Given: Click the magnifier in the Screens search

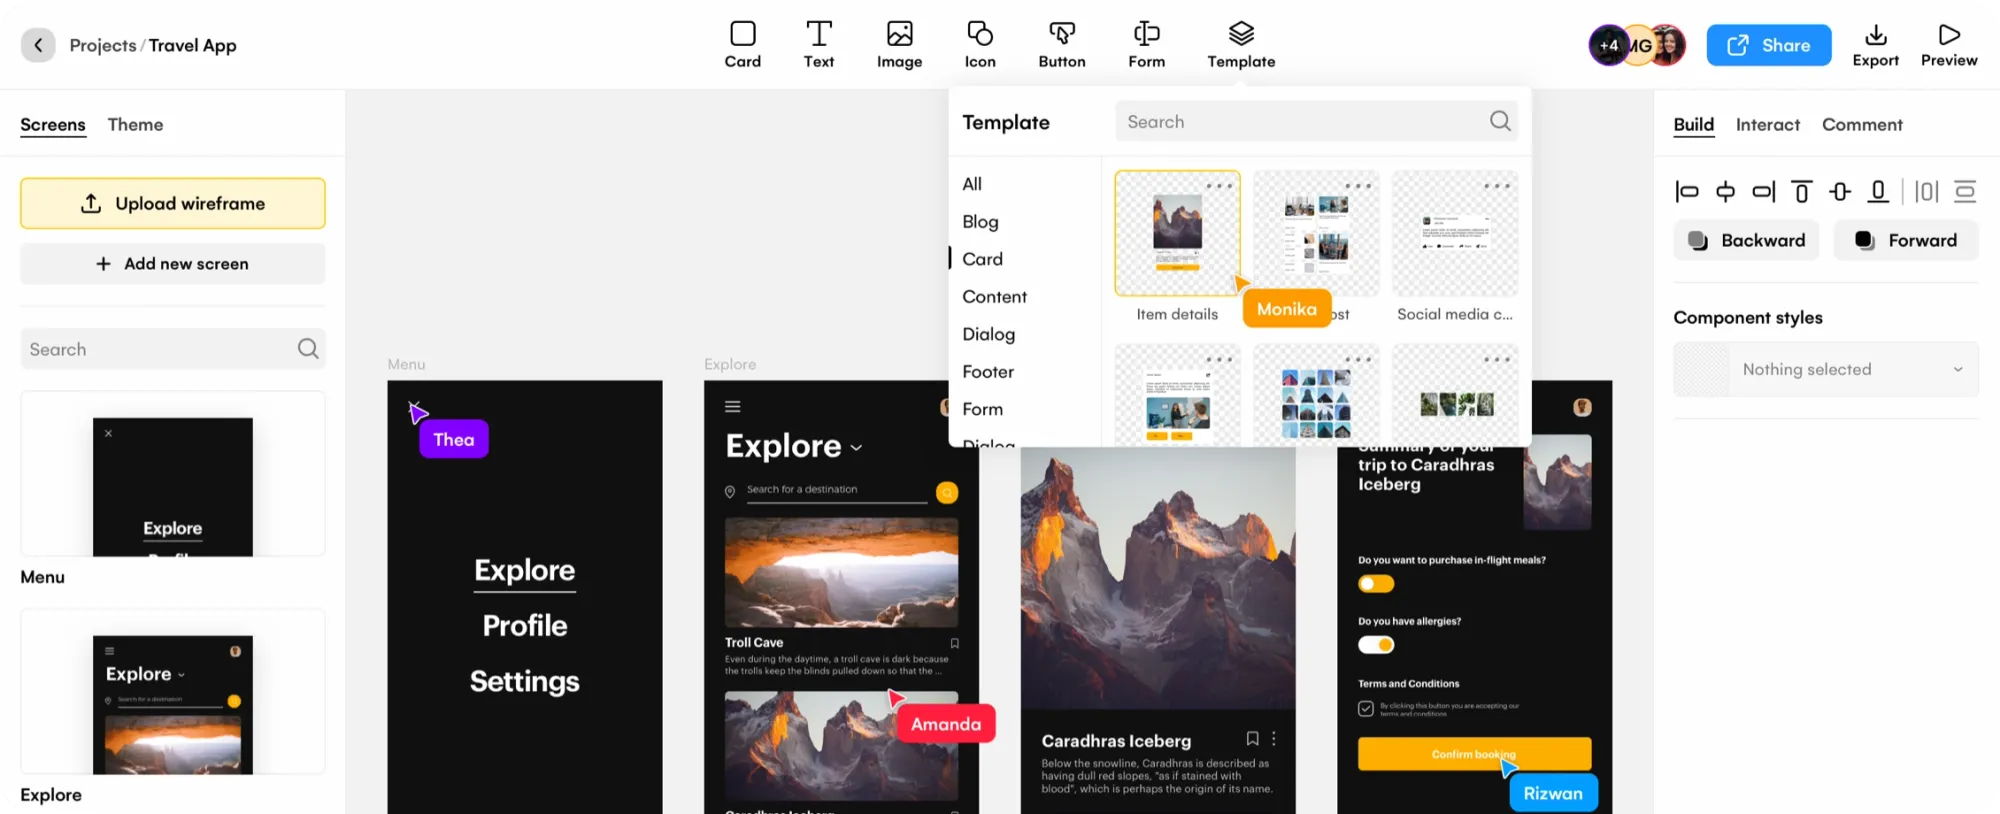Looking at the screenshot, I should [308, 348].
